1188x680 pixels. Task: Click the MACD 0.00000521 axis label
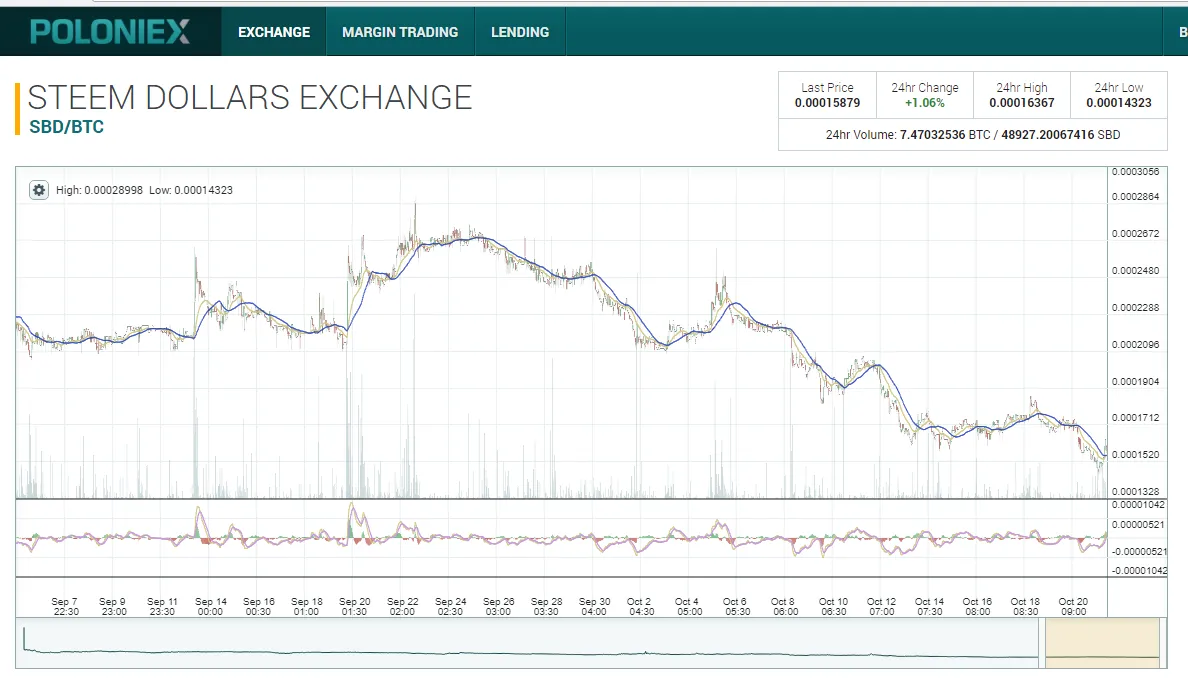click(1138, 525)
